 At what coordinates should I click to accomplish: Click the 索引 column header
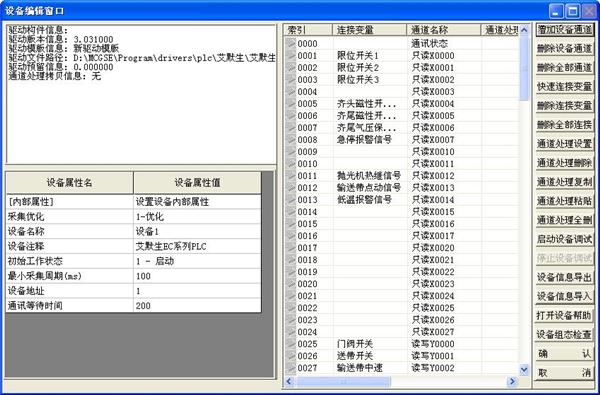click(x=308, y=30)
